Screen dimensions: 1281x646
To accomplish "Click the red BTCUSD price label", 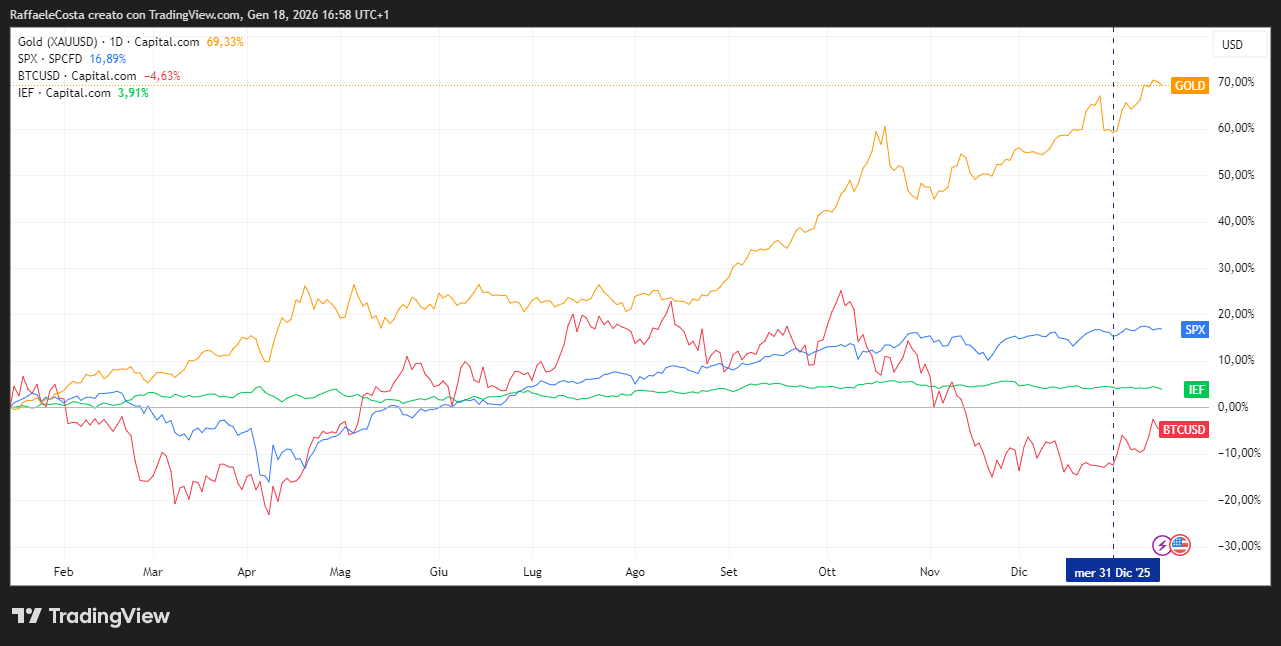I will click(1183, 430).
